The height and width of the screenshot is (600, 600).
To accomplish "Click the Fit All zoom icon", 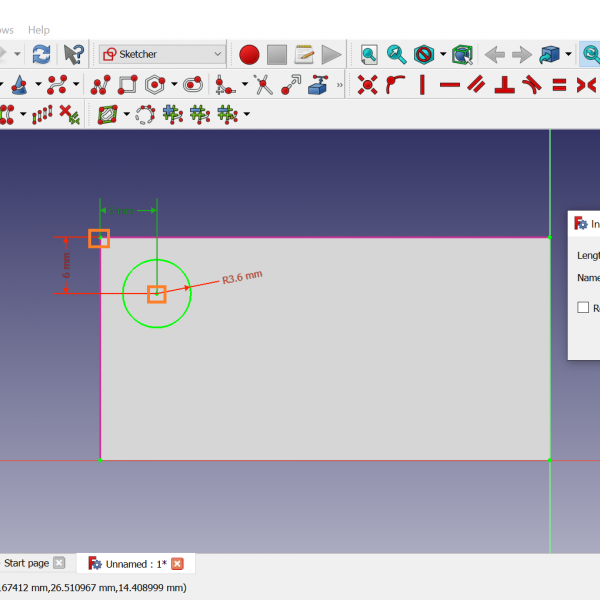I will [x=369, y=54].
